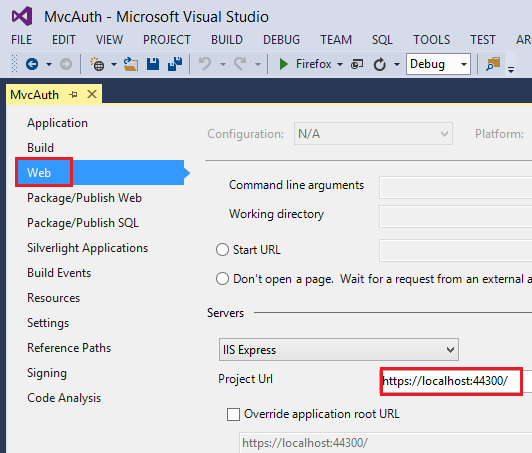This screenshot has height=453, width=532.
Task: Undo the last action
Action: (205, 64)
